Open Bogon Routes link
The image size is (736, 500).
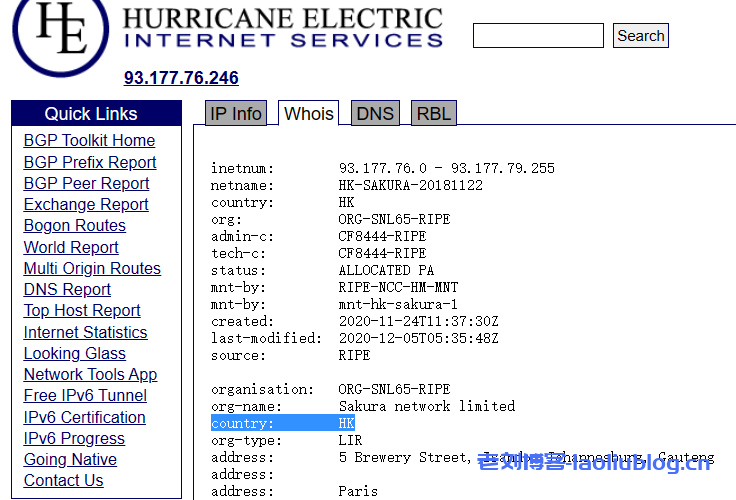pos(75,225)
